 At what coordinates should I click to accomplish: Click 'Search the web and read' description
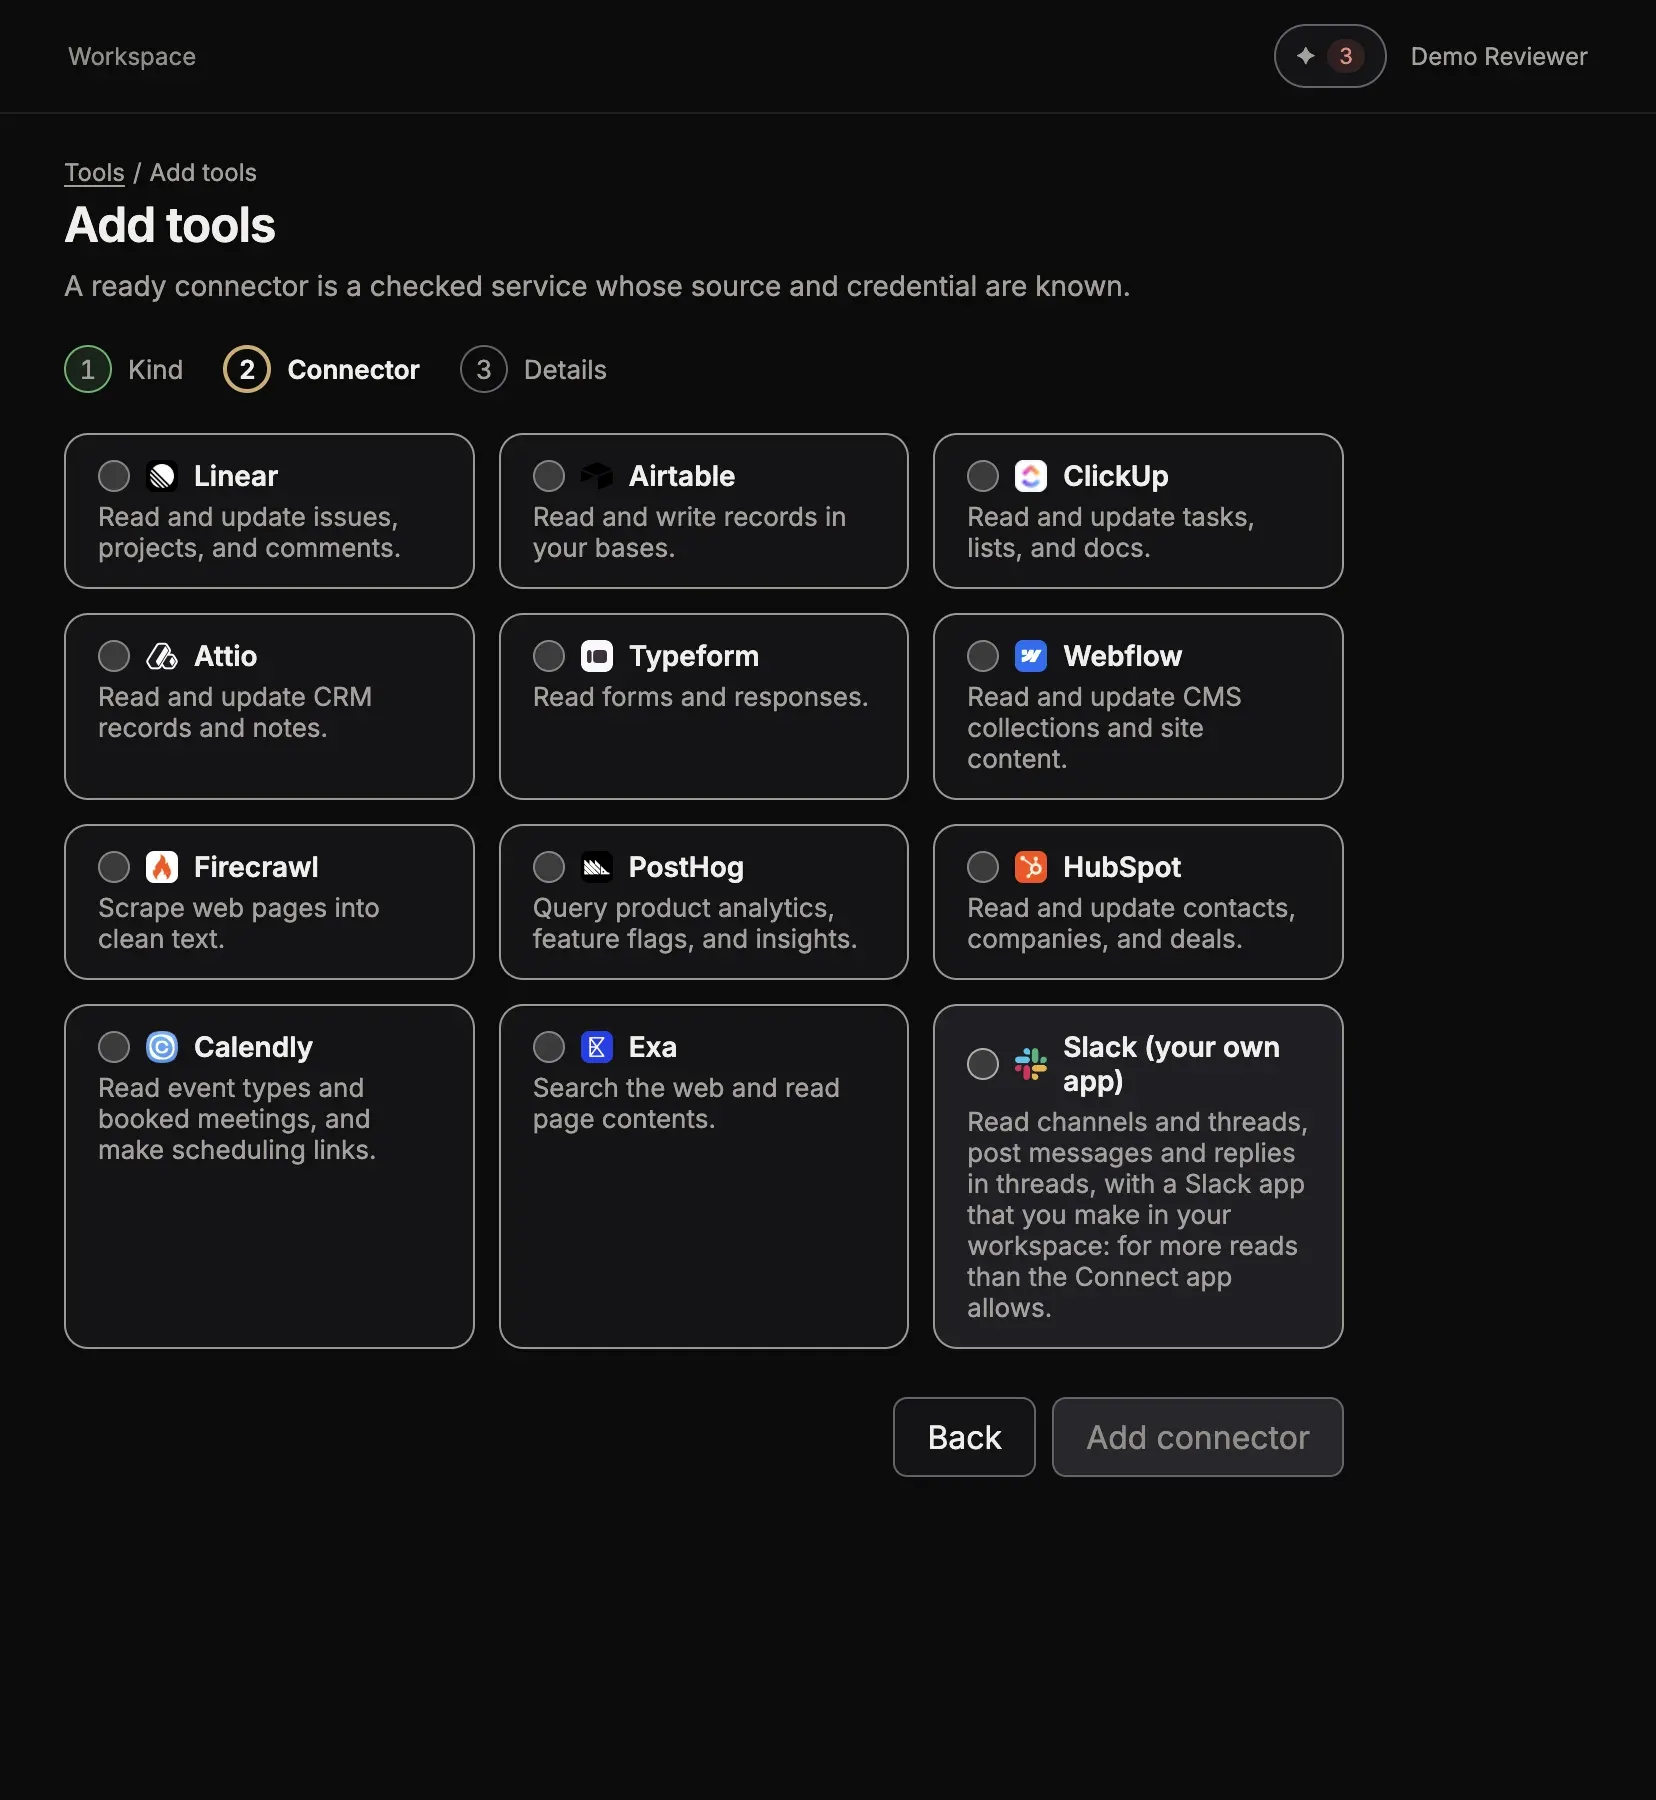686,1103
